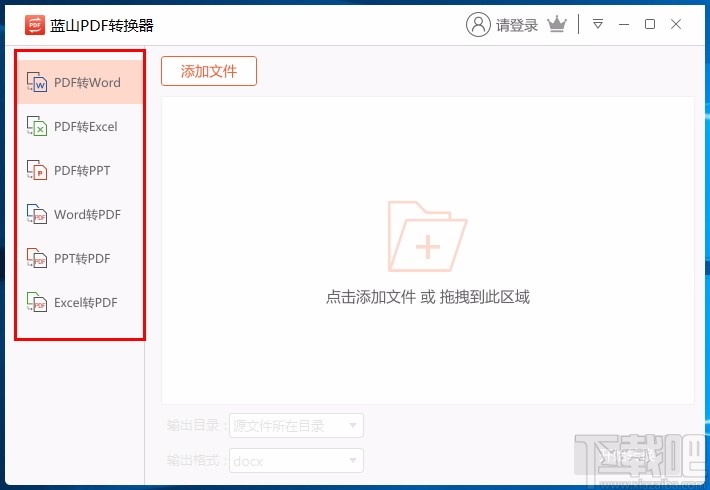Click the 请登录 login link
Image resolution: width=710 pixels, height=490 pixels.
(x=517, y=25)
